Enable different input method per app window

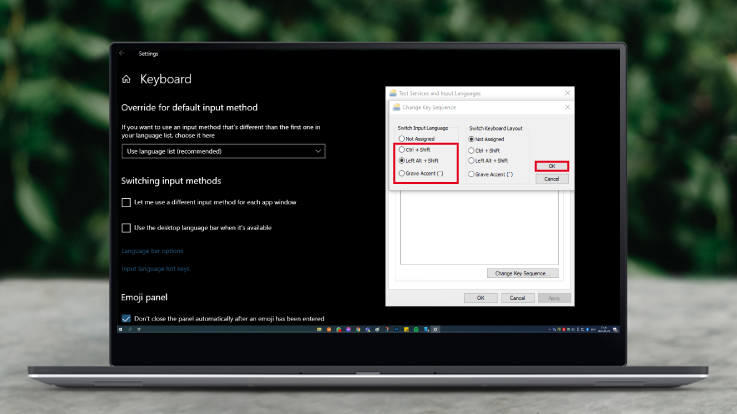(x=126, y=202)
